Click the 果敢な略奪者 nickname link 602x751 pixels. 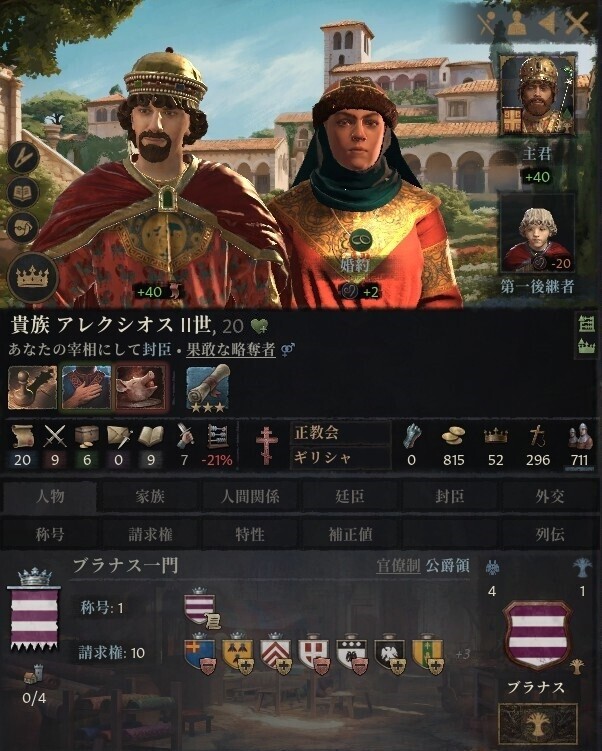point(231,350)
